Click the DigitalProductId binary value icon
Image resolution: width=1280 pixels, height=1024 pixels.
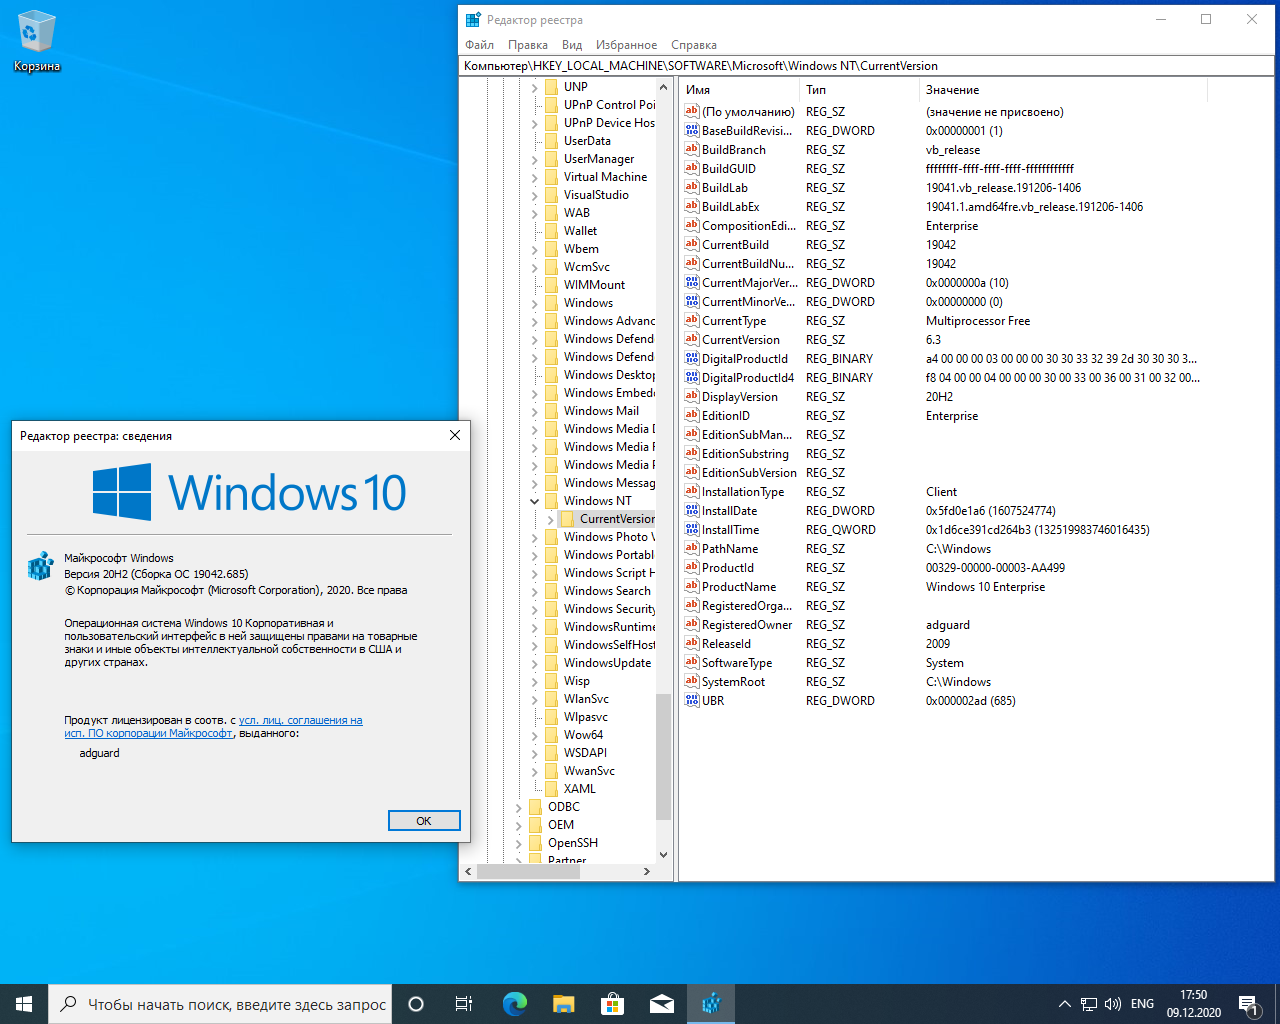(691, 358)
